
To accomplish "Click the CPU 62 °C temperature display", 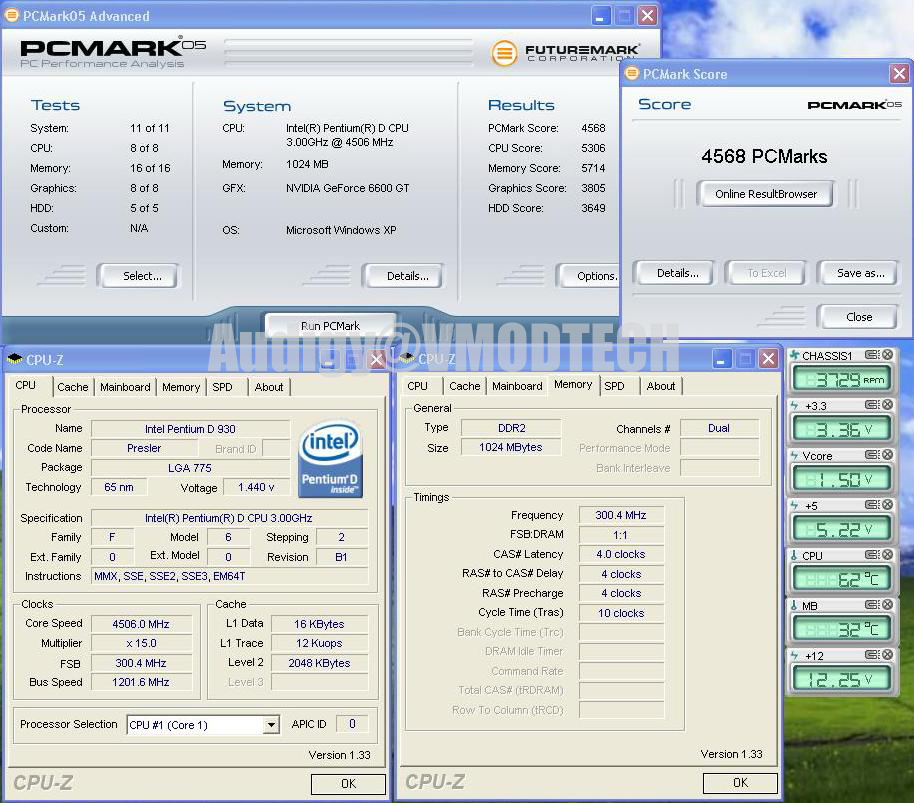I will point(842,580).
